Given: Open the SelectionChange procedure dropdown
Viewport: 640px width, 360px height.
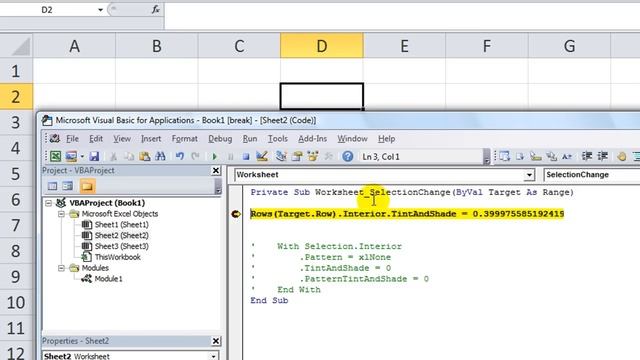Looking at the screenshot, I should click(592, 175).
